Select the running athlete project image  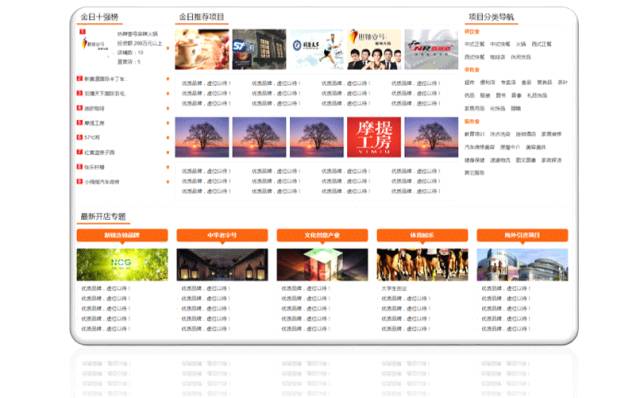coord(317,49)
